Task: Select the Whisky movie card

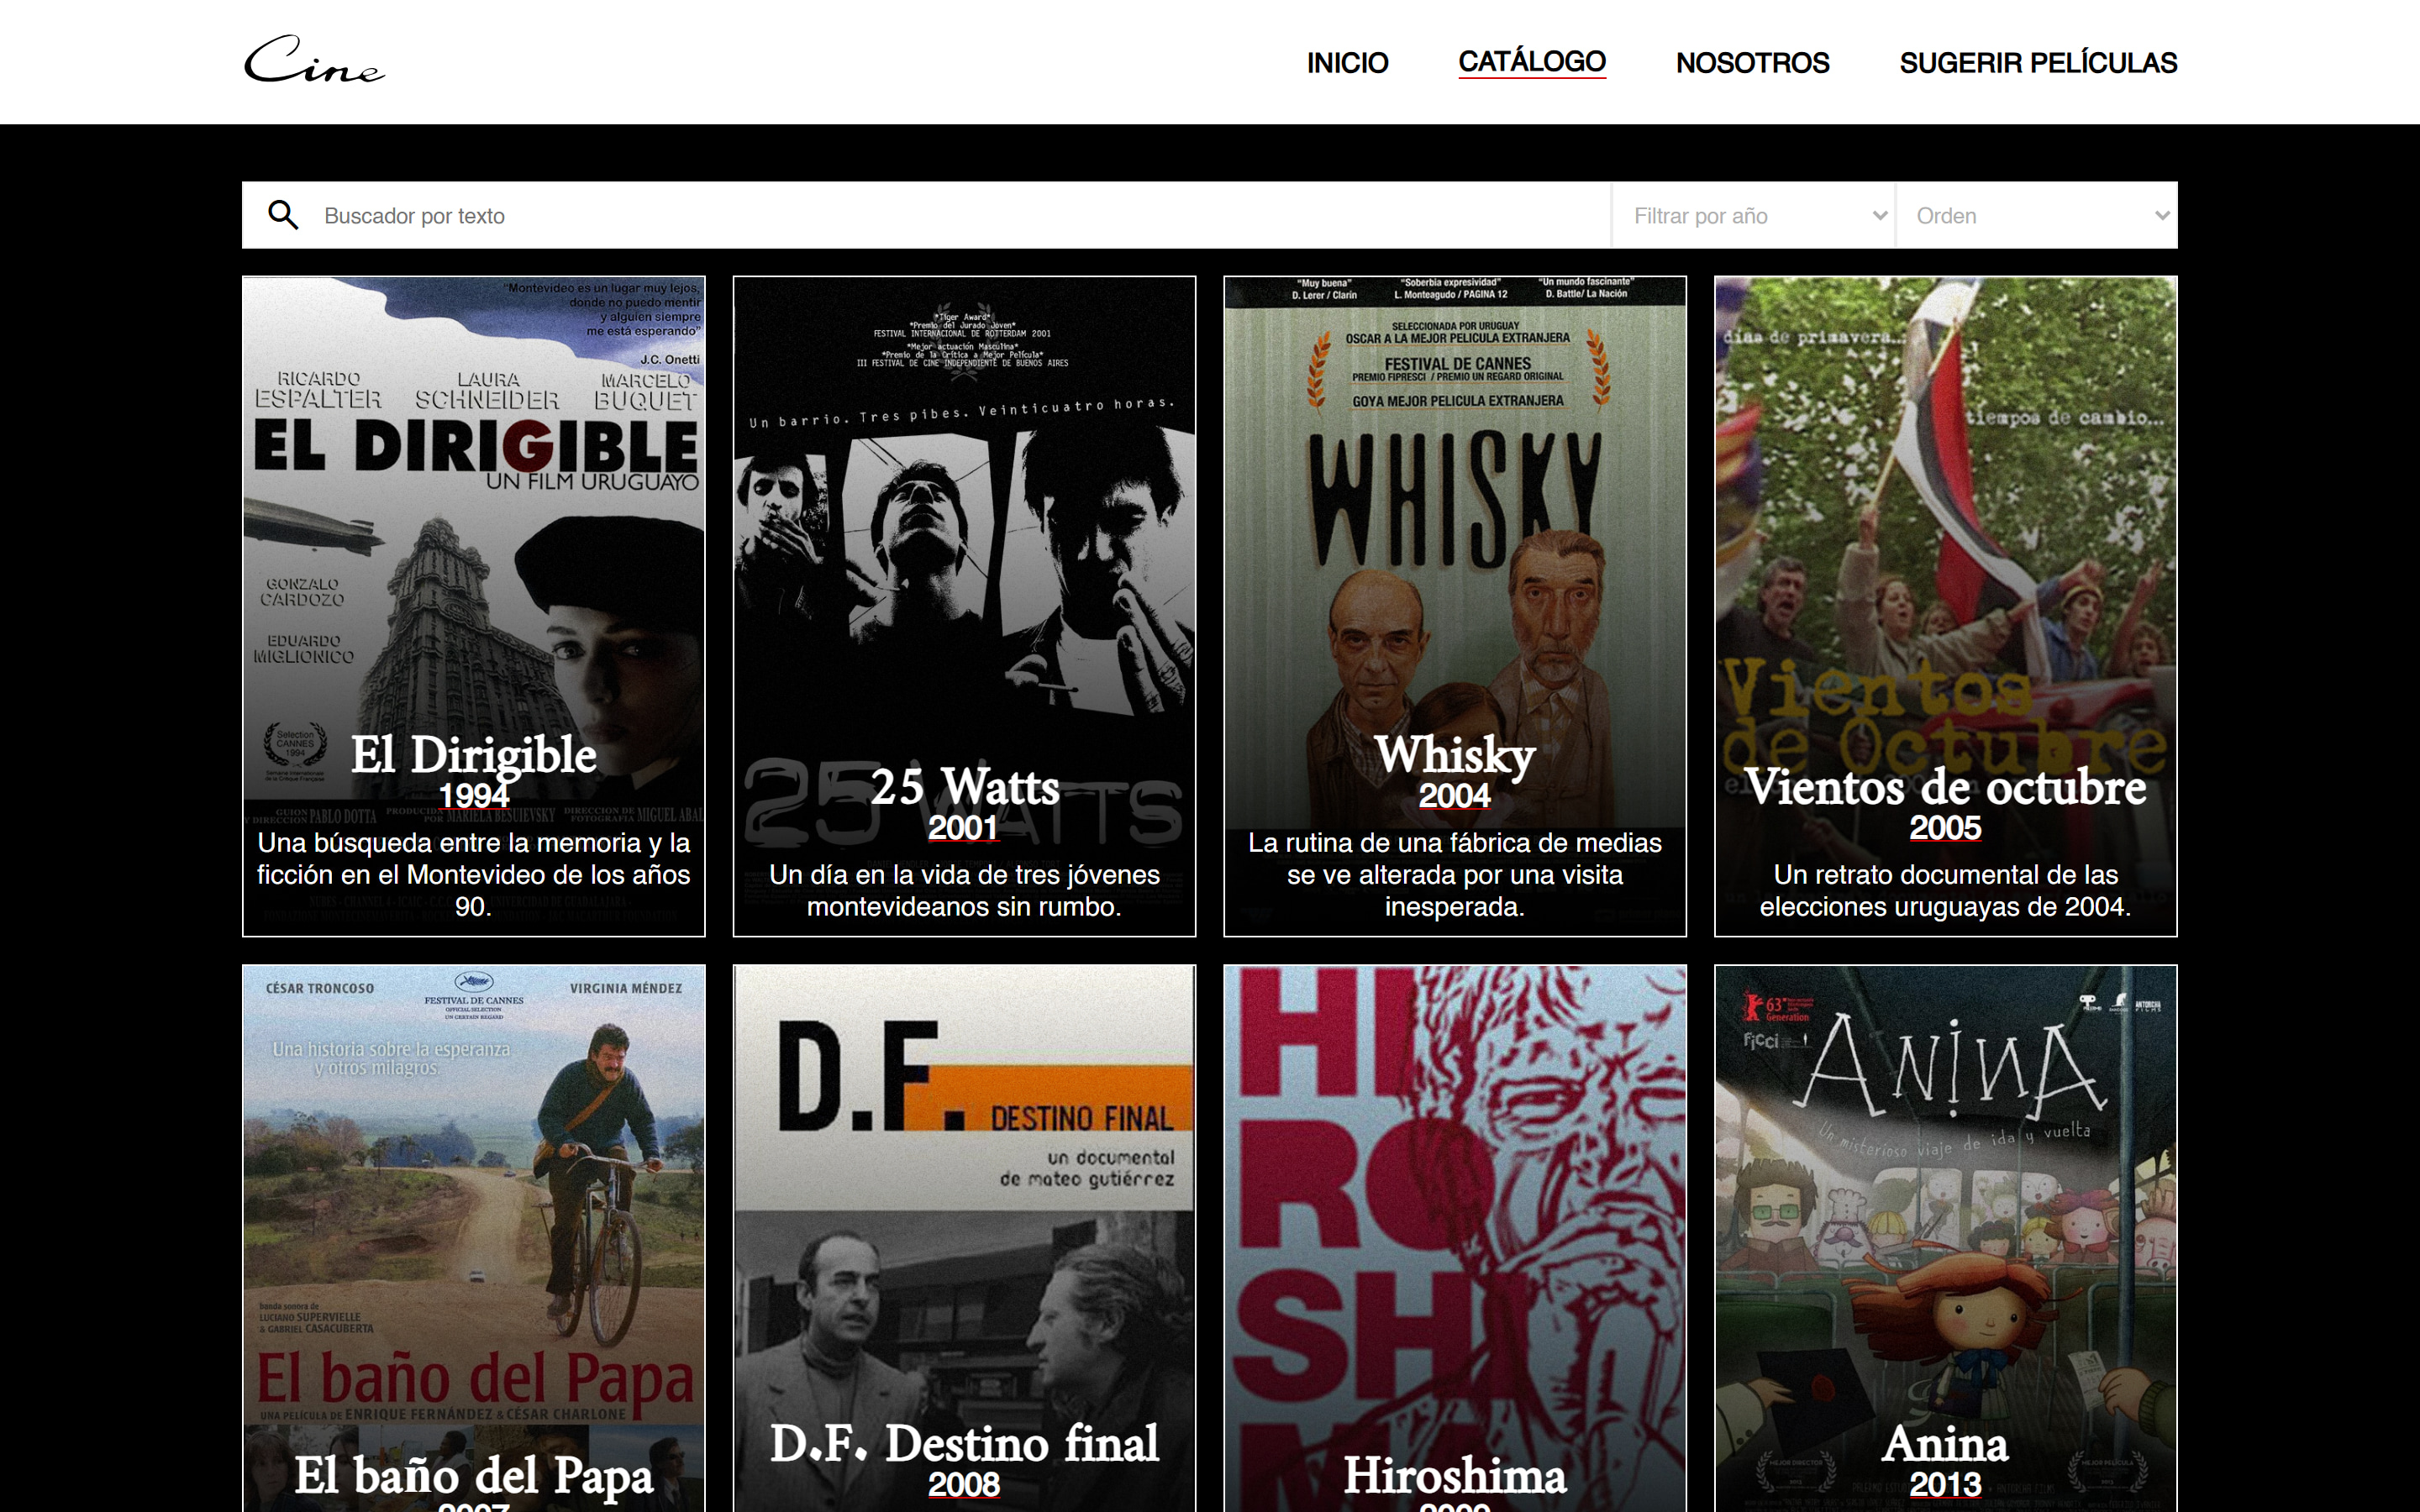Action: (x=1455, y=606)
